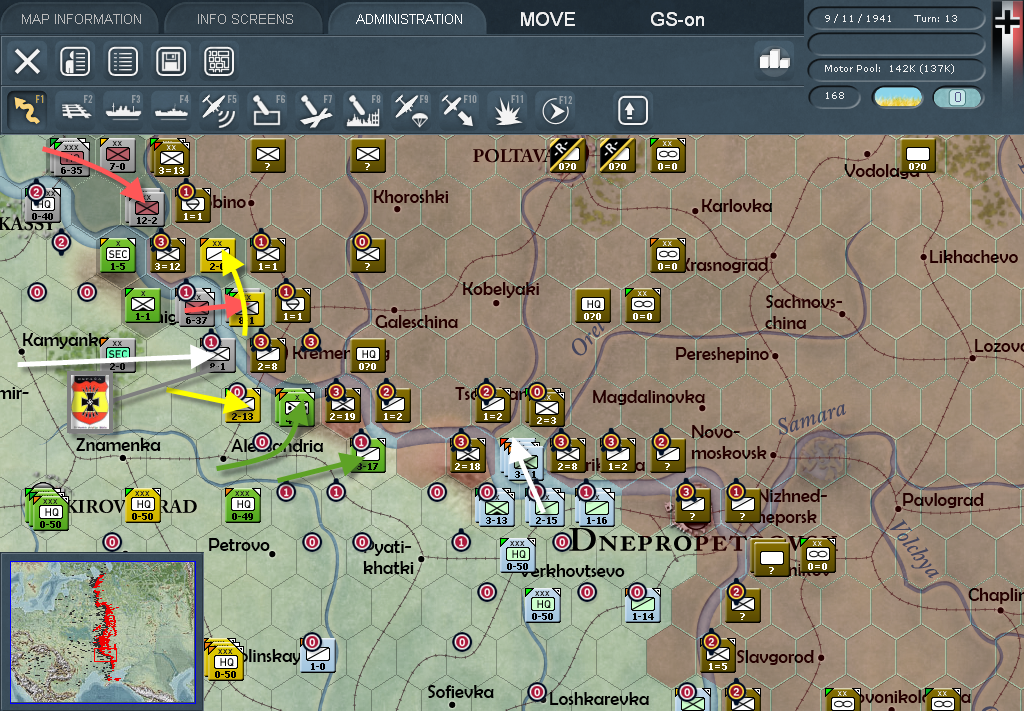
Task: Click the GS-on status label
Action: [677, 20]
